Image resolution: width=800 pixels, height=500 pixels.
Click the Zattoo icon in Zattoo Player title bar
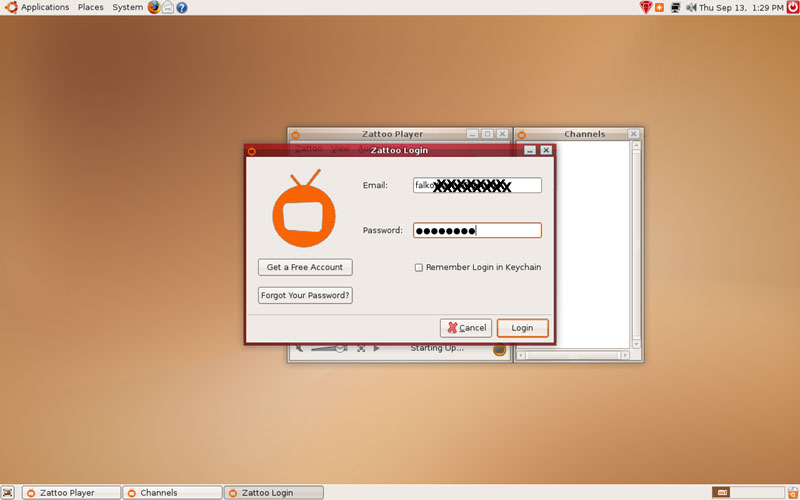coord(295,135)
